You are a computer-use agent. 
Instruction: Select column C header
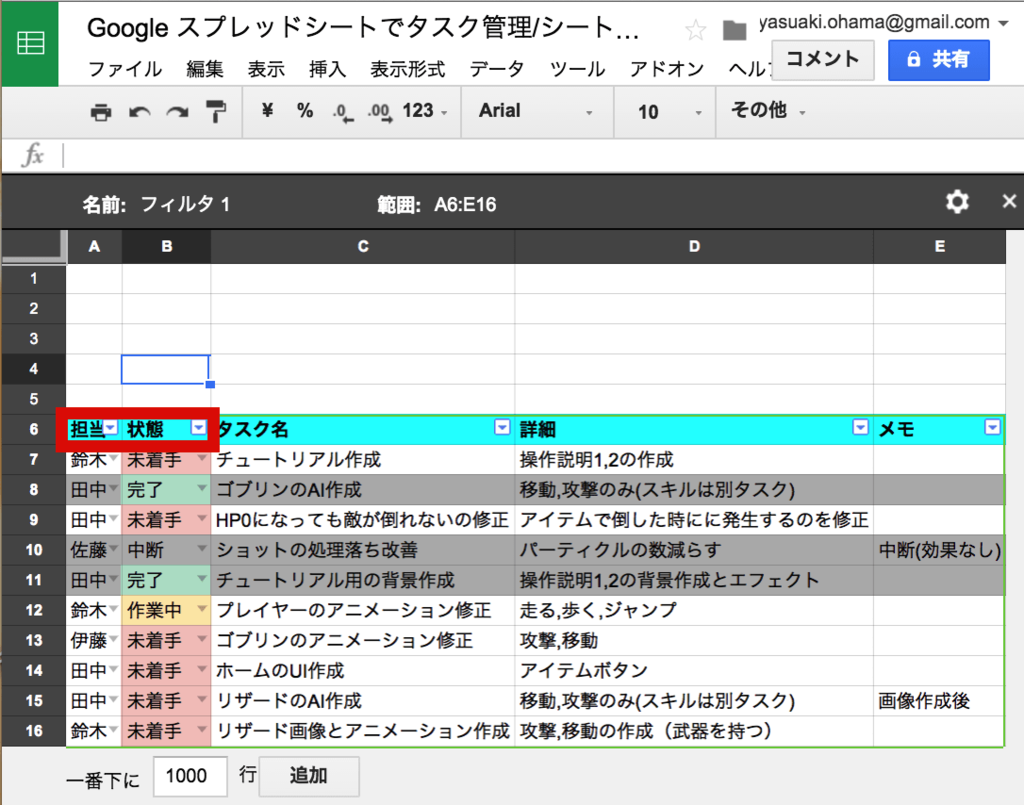pyautogui.click(x=362, y=246)
